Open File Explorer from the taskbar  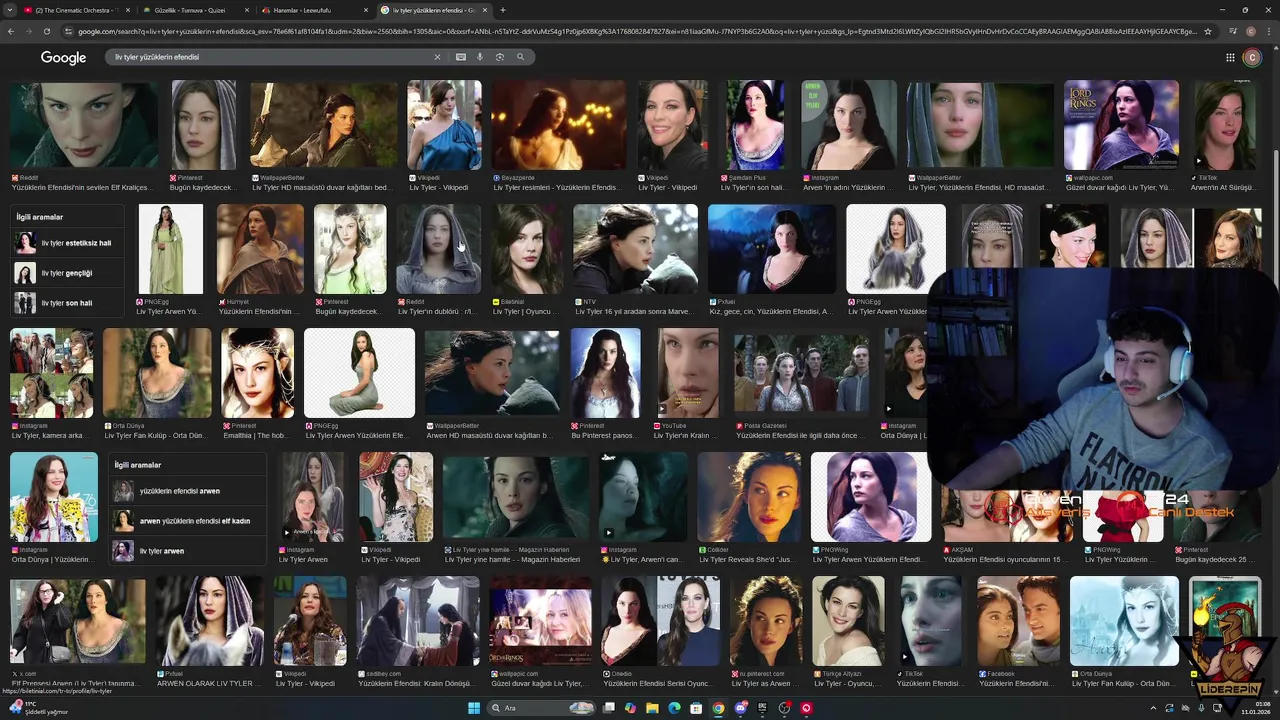[x=652, y=708]
